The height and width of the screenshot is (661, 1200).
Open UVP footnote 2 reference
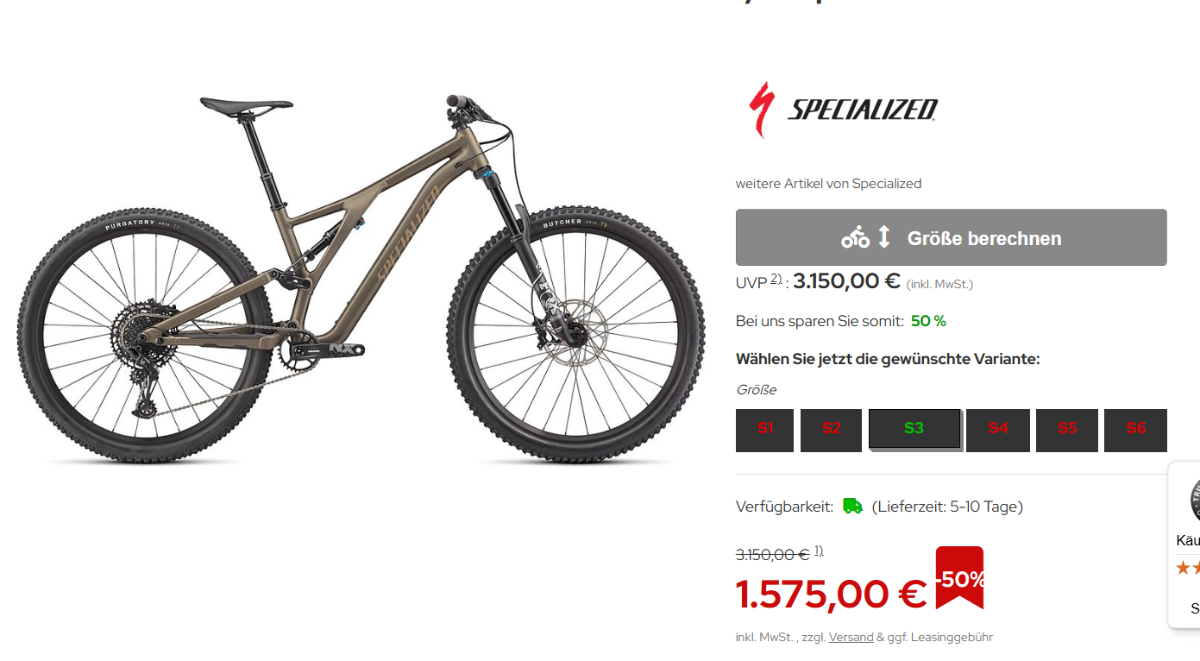coord(776,278)
